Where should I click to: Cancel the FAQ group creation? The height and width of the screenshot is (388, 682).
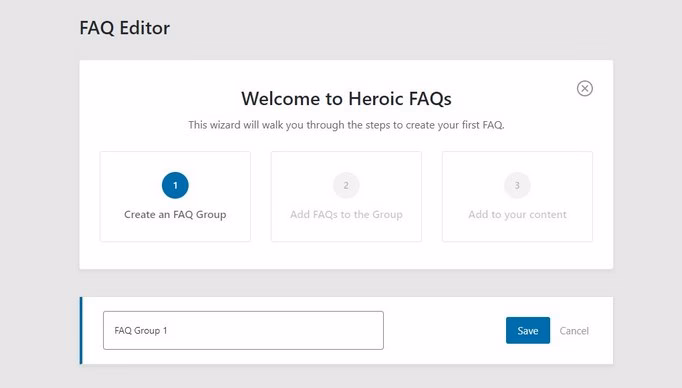tap(574, 331)
